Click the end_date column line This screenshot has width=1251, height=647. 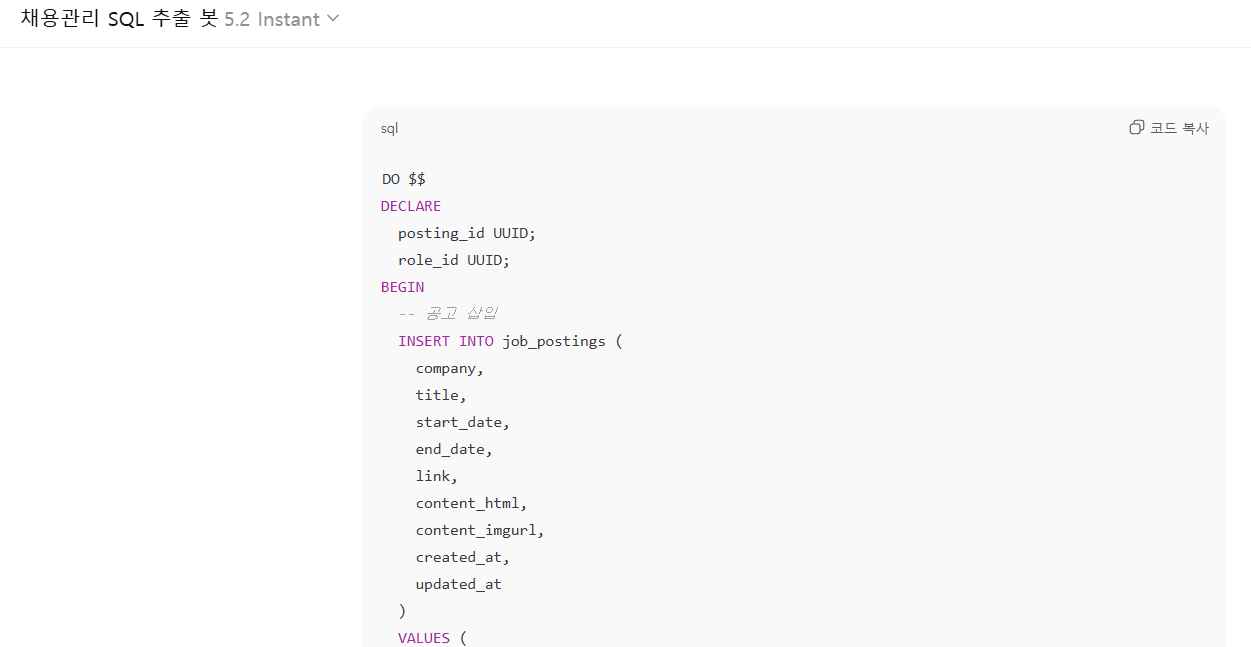tap(454, 449)
